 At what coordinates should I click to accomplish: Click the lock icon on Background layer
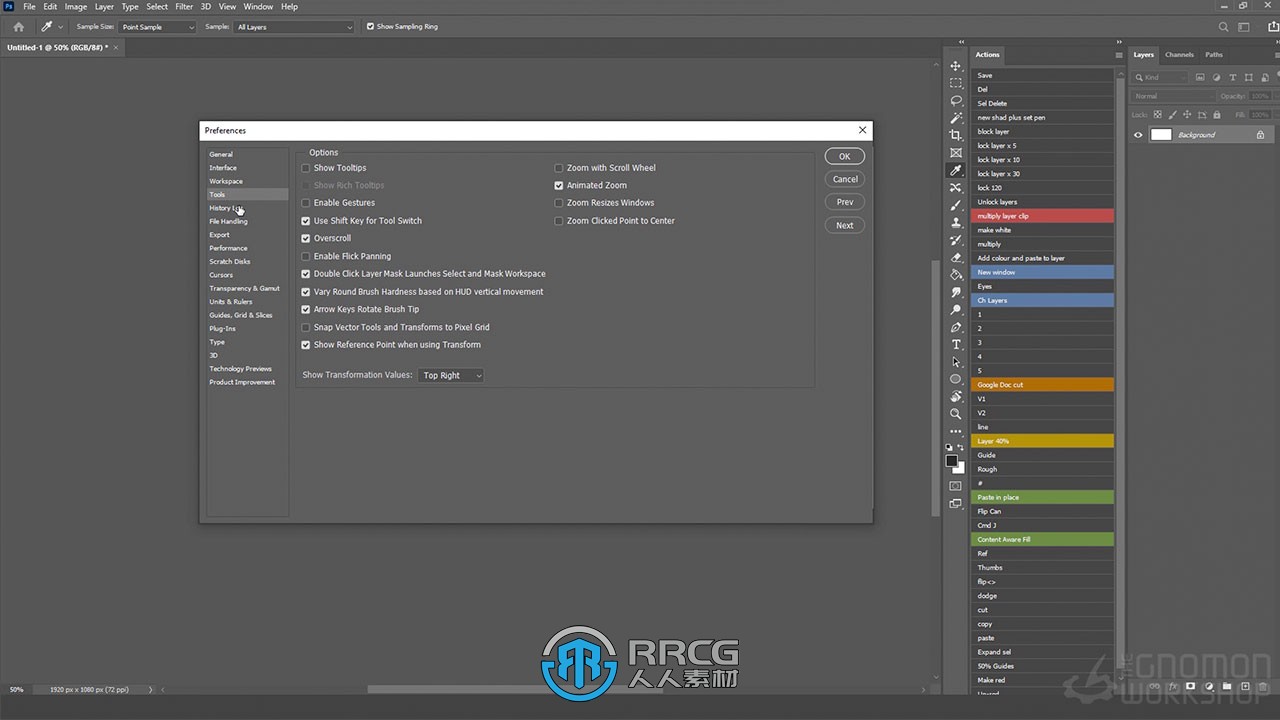[1260, 135]
